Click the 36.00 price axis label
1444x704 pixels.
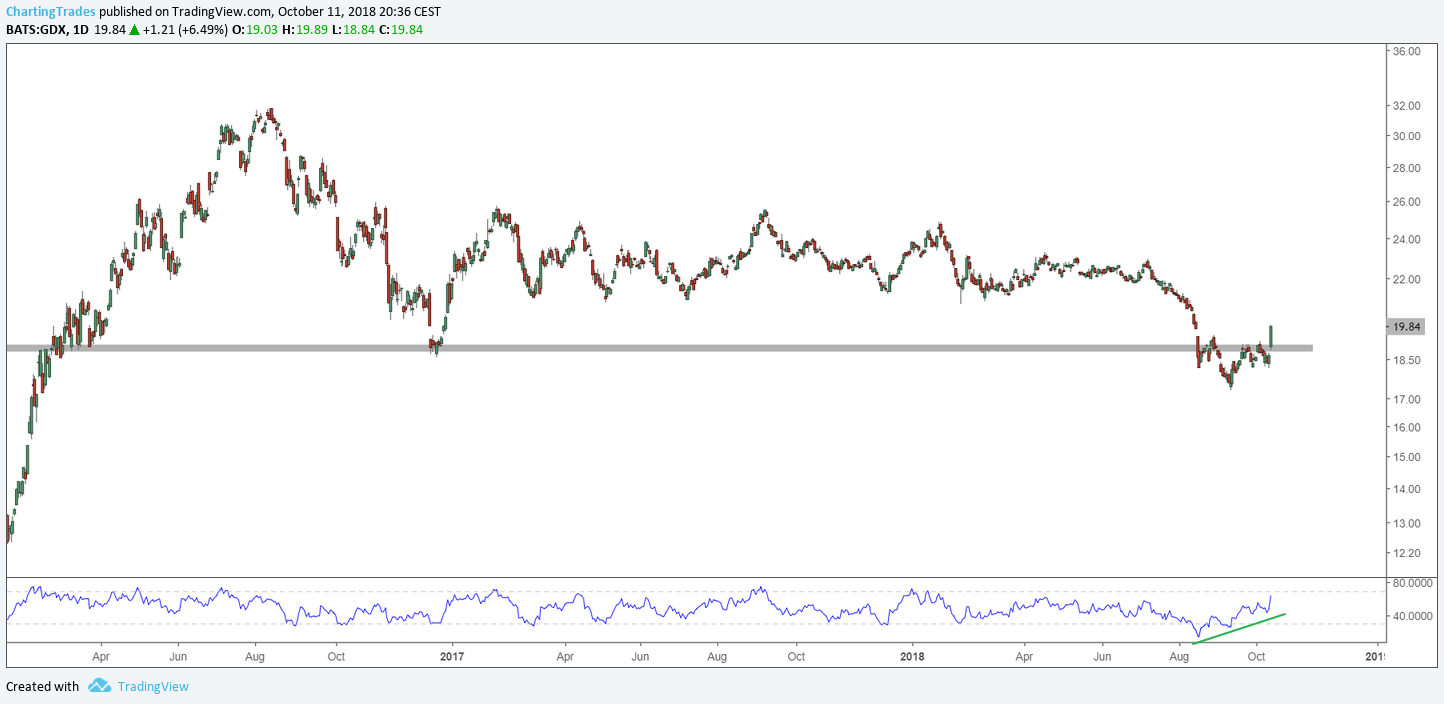(x=1406, y=51)
